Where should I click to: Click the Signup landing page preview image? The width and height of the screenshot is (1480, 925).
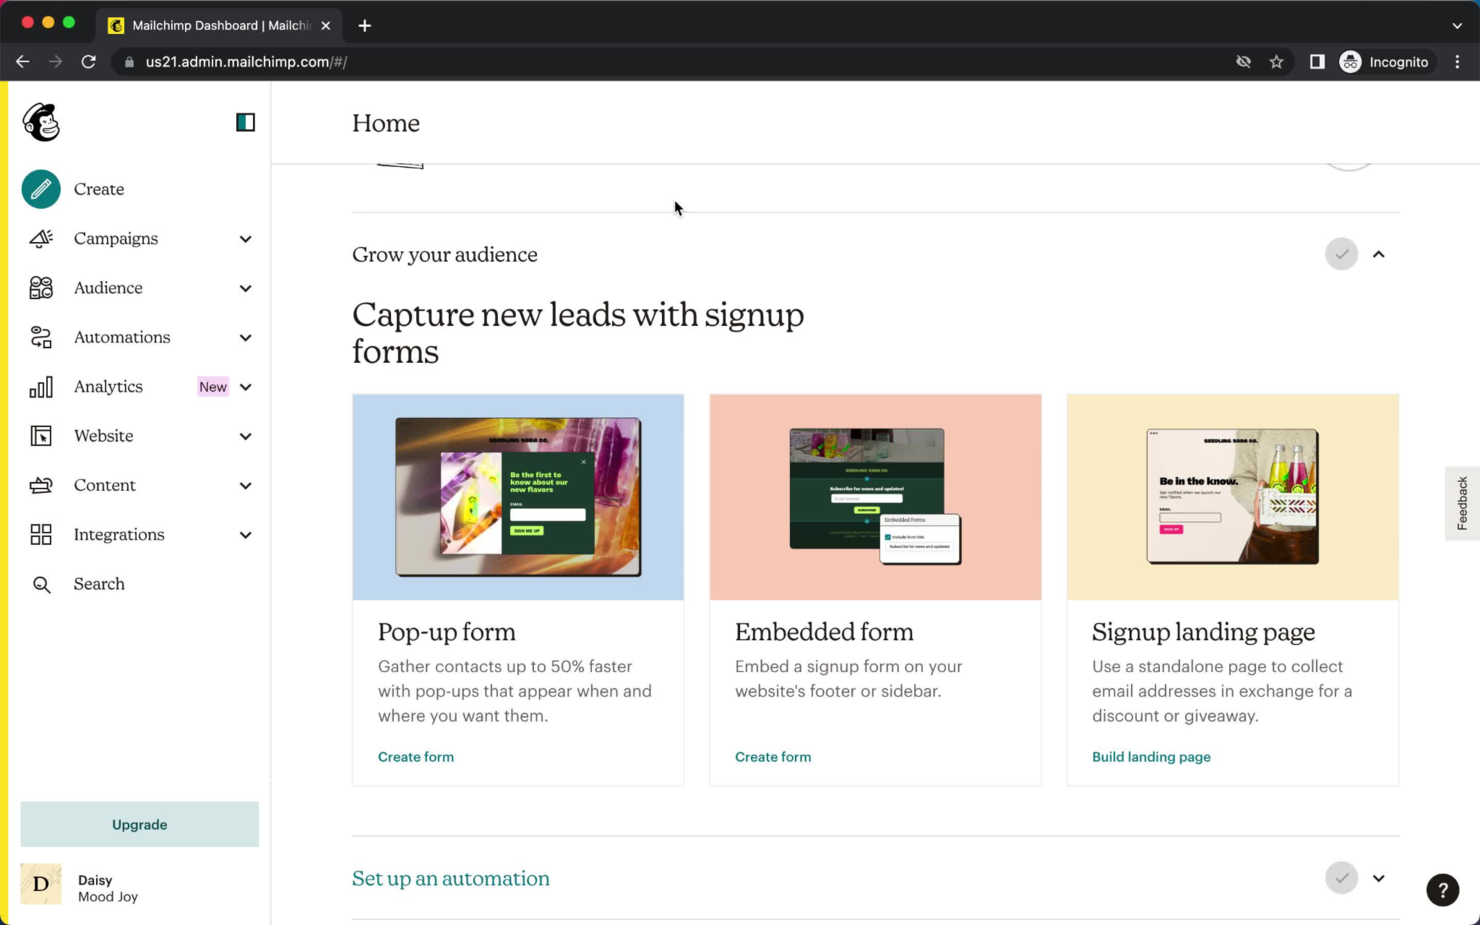1232,497
